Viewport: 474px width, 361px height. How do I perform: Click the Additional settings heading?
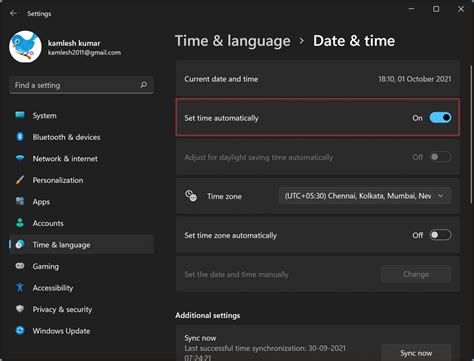tap(208, 315)
